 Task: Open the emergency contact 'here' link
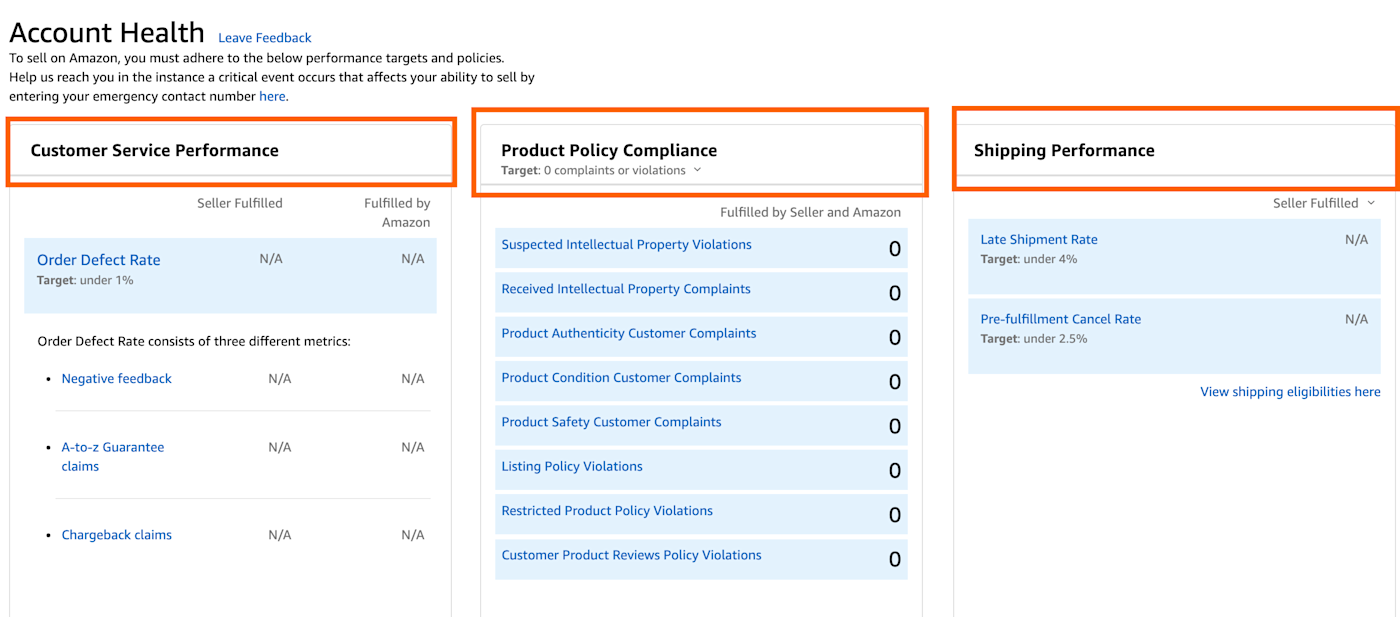tap(272, 97)
